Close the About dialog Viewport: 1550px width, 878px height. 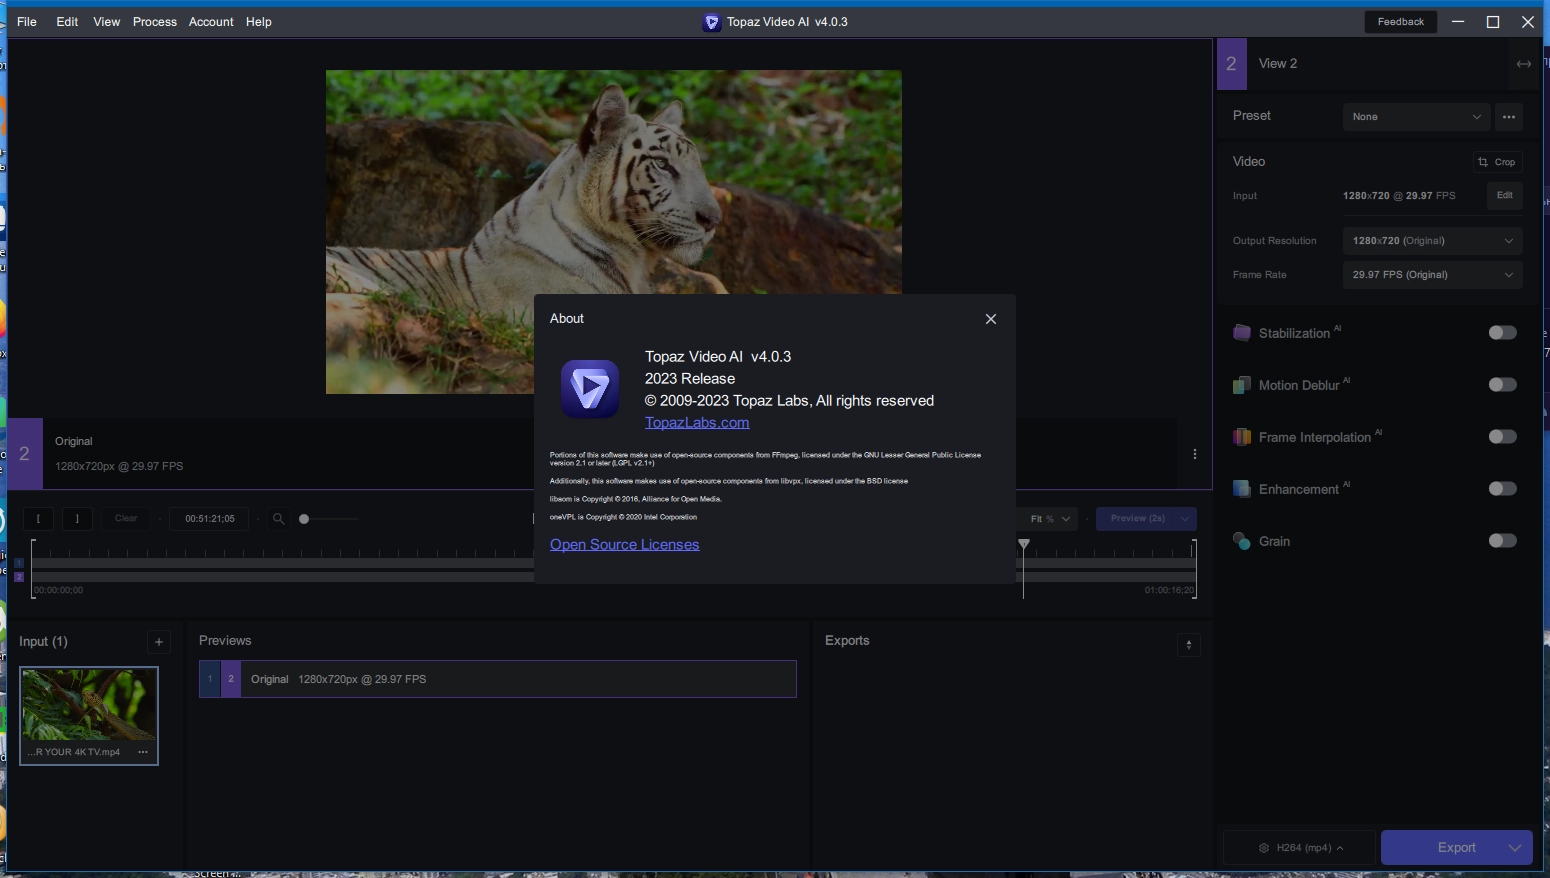point(990,319)
